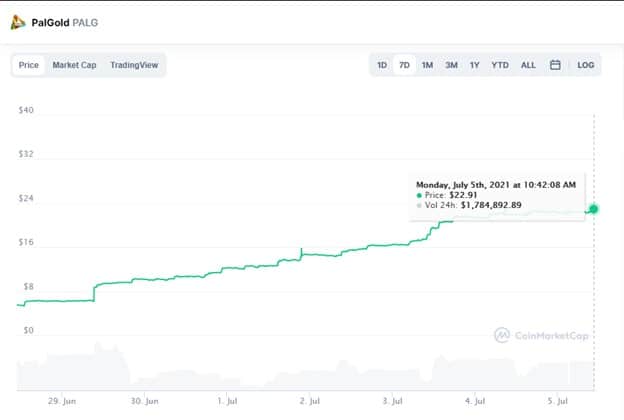The width and height of the screenshot is (624, 420).
Task: Click the tooltip price $22.91
Action: [x=463, y=195]
